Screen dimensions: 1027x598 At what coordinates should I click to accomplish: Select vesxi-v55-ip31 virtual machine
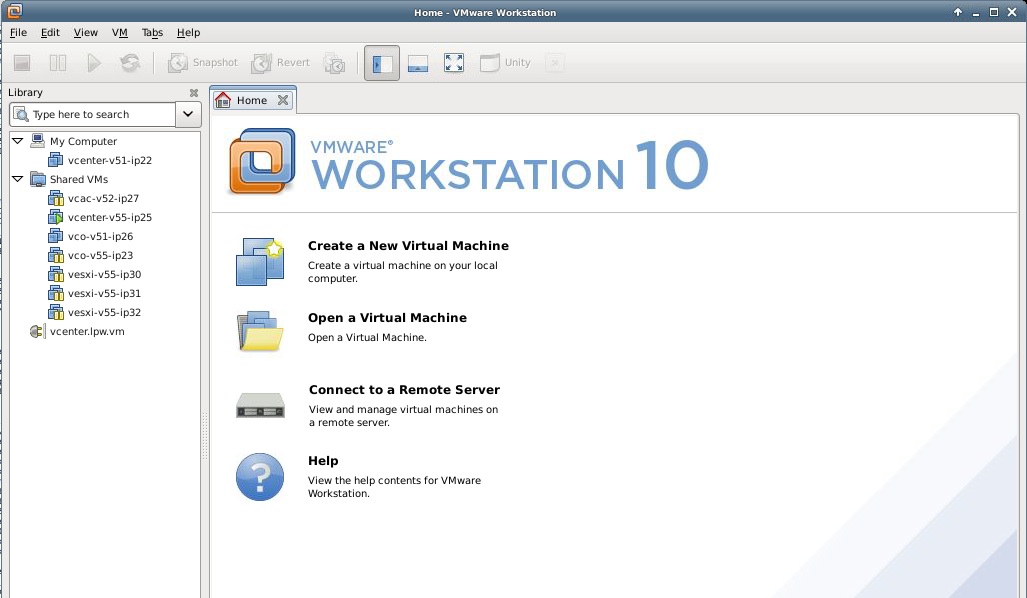click(104, 293)
